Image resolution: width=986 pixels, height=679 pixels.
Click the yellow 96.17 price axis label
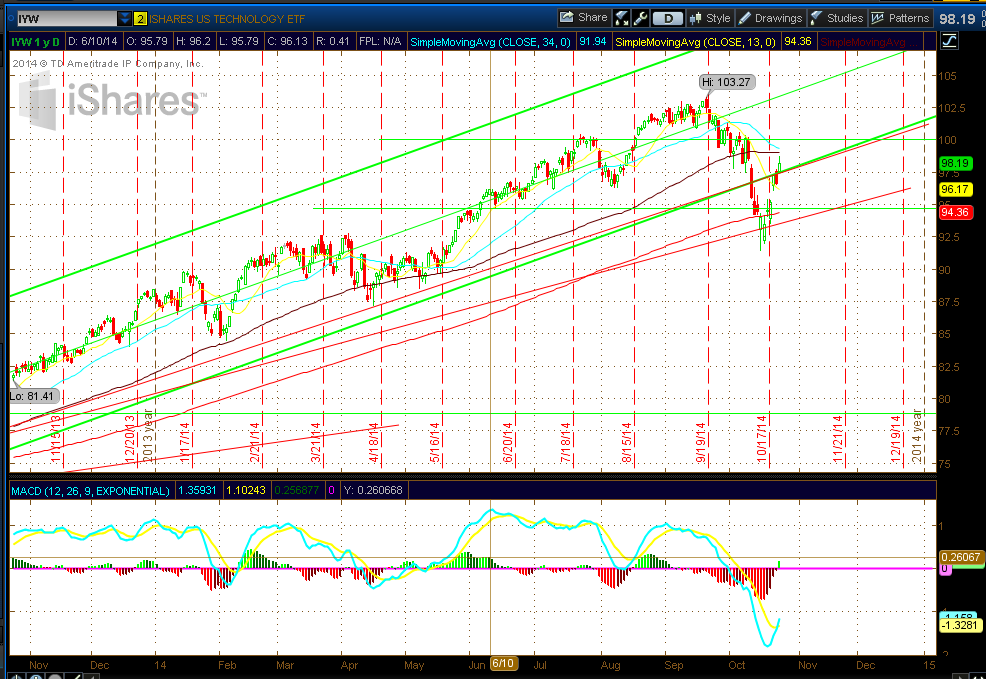pyautogui.click(x=955, y=189)
